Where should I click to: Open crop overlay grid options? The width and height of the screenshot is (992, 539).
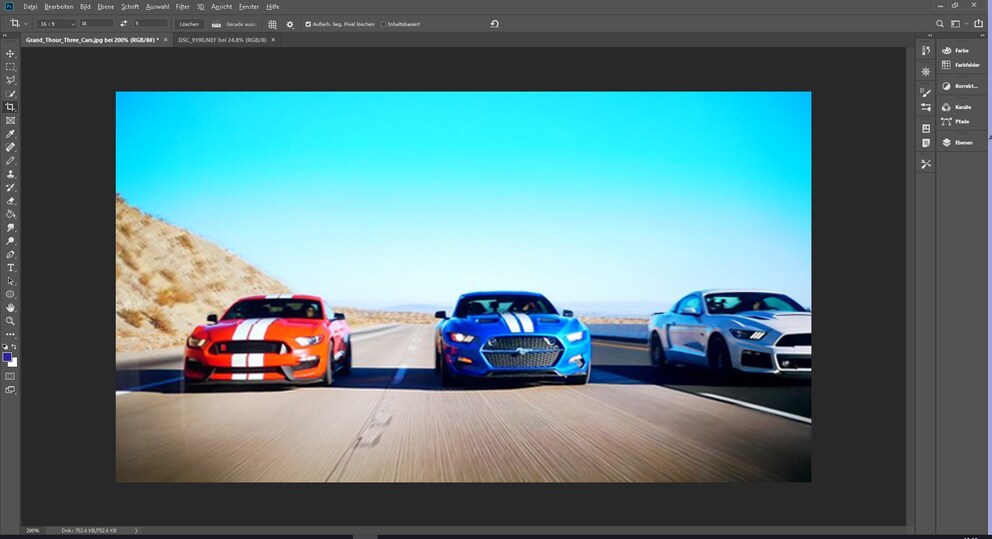[x=272, y=24]
